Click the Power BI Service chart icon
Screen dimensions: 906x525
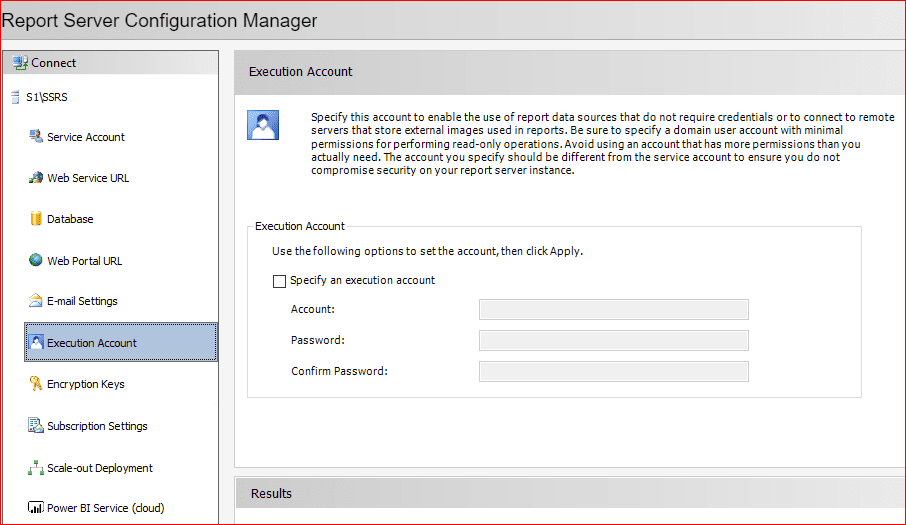click(x=36, y=508)
